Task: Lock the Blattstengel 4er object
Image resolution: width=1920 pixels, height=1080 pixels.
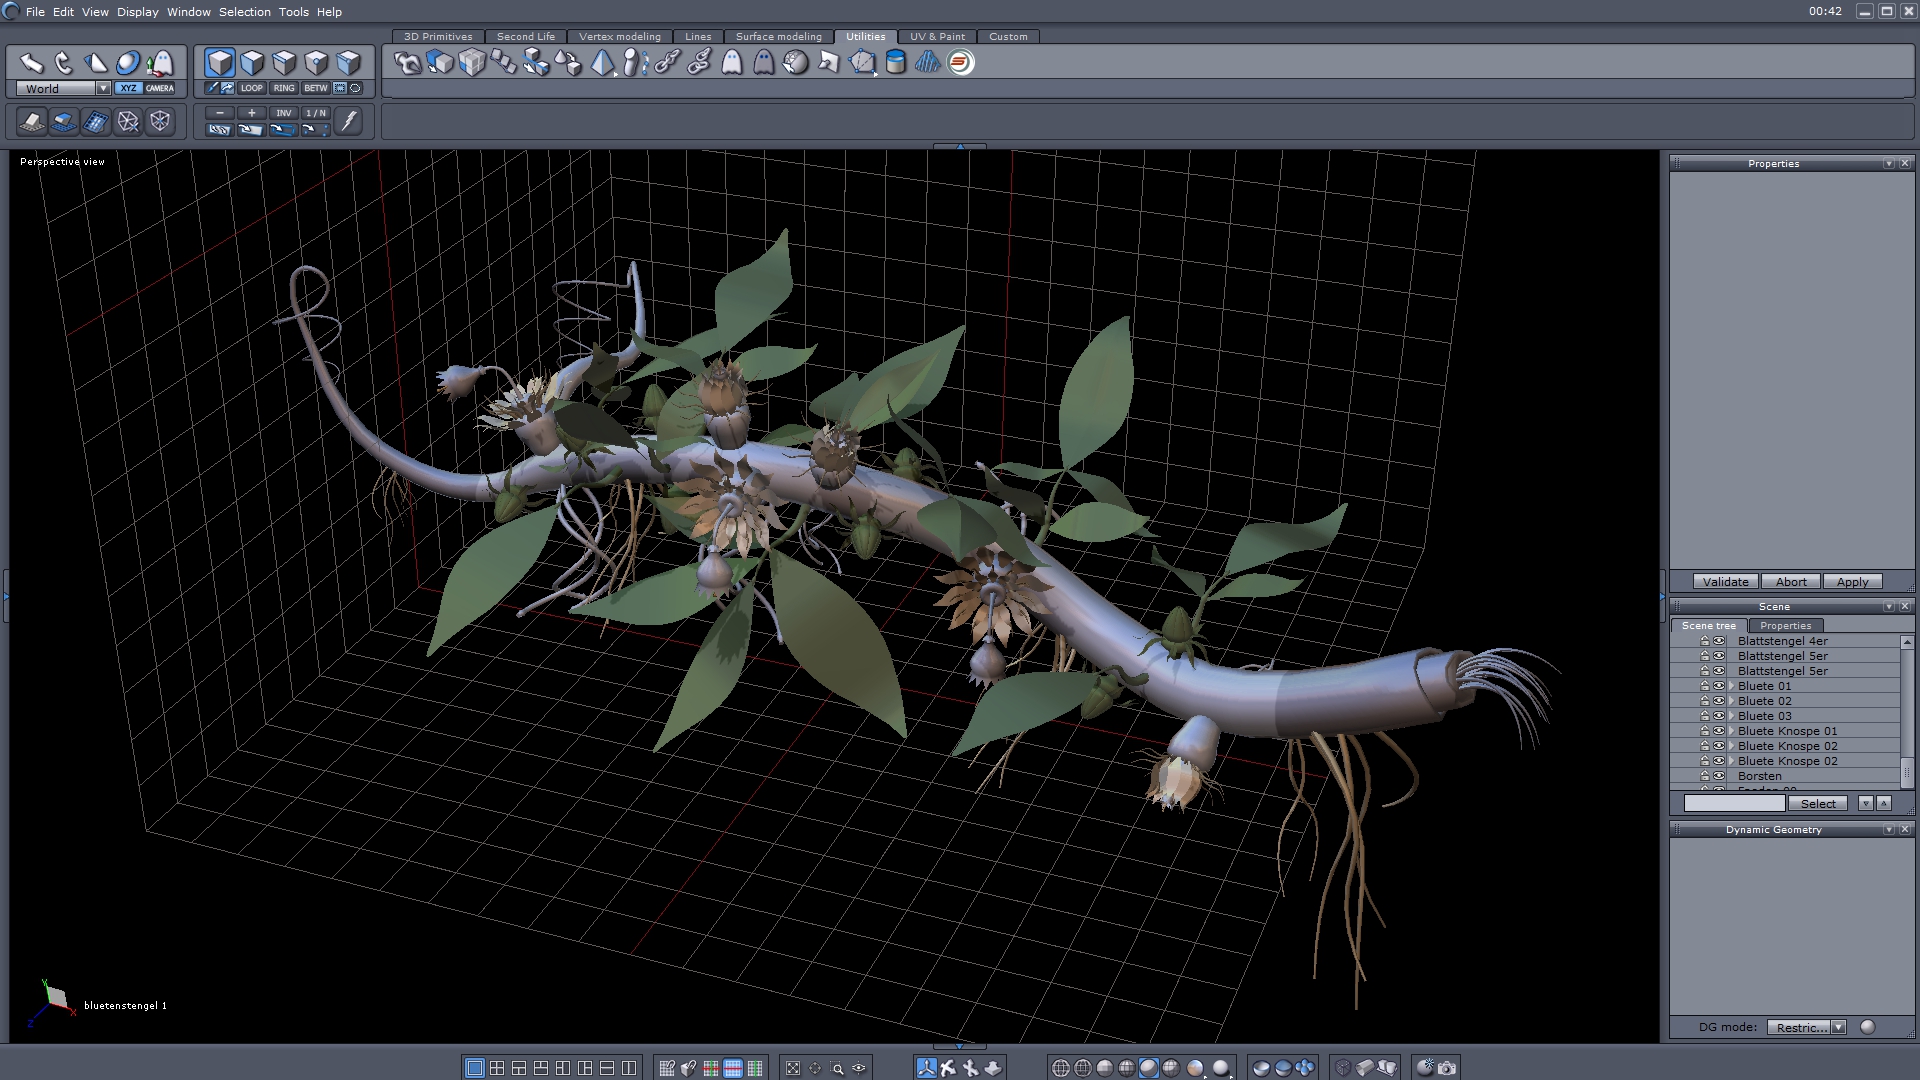Action: click(x=1705, y=641)
